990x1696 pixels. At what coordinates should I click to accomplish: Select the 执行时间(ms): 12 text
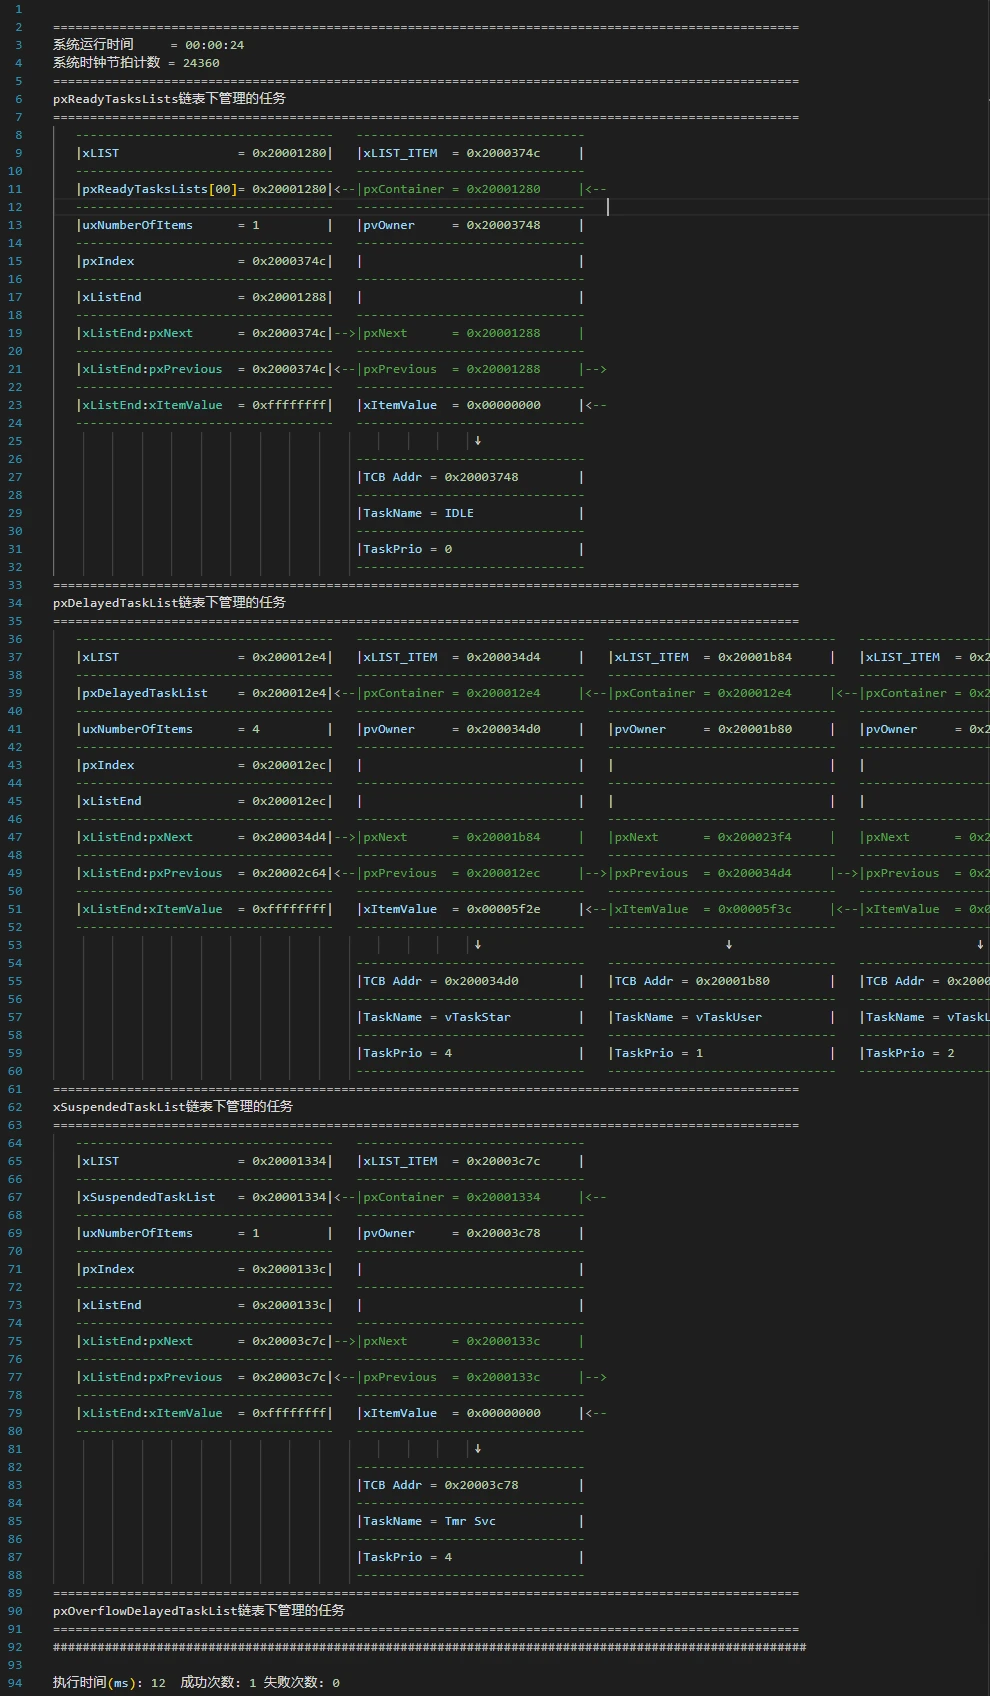coord(109,1683)
